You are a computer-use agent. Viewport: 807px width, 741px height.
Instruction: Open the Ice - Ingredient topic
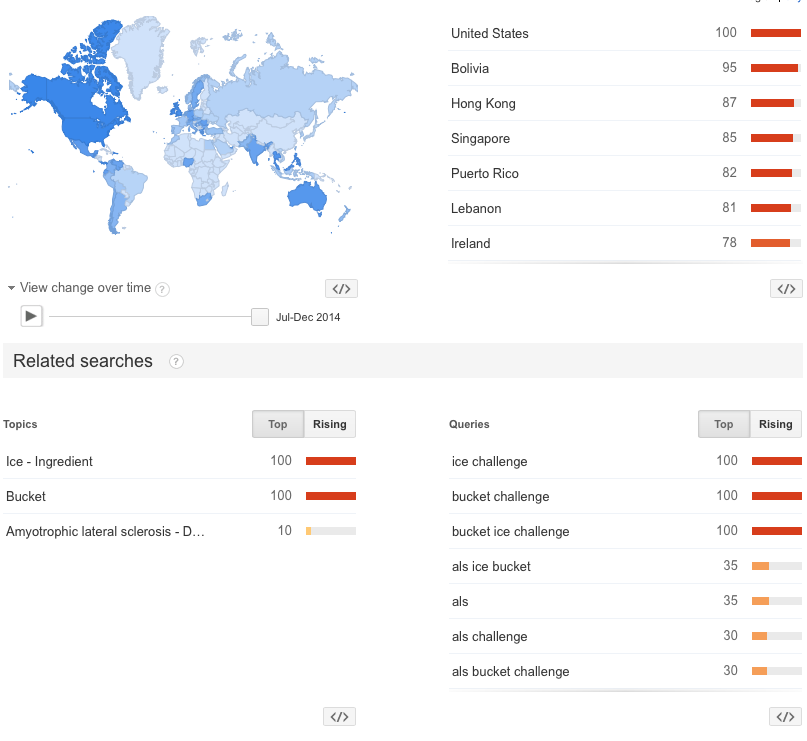point(50,461)
